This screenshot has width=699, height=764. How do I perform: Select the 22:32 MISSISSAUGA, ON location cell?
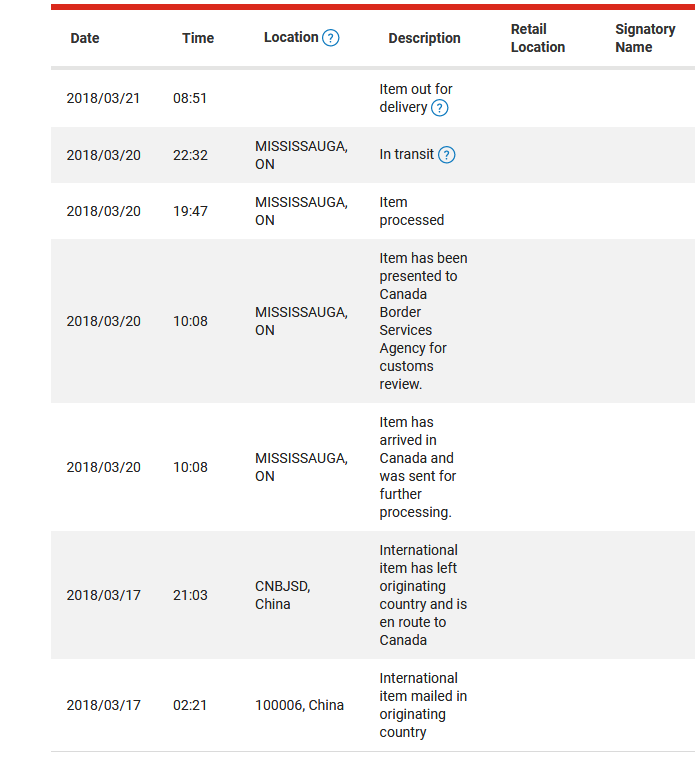click(301, 155)
